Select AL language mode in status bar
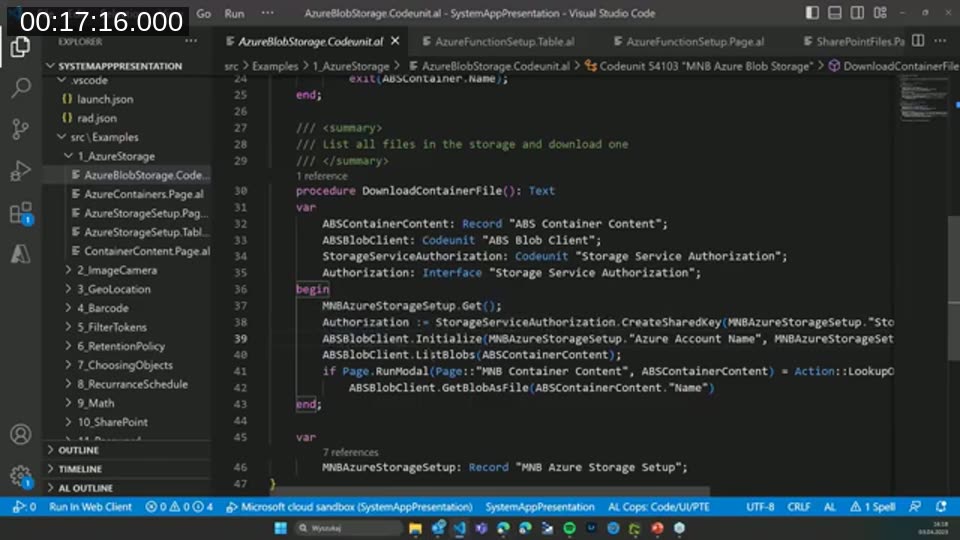The height and width of the screenshot is (540, 960). [x=830, y=507]
